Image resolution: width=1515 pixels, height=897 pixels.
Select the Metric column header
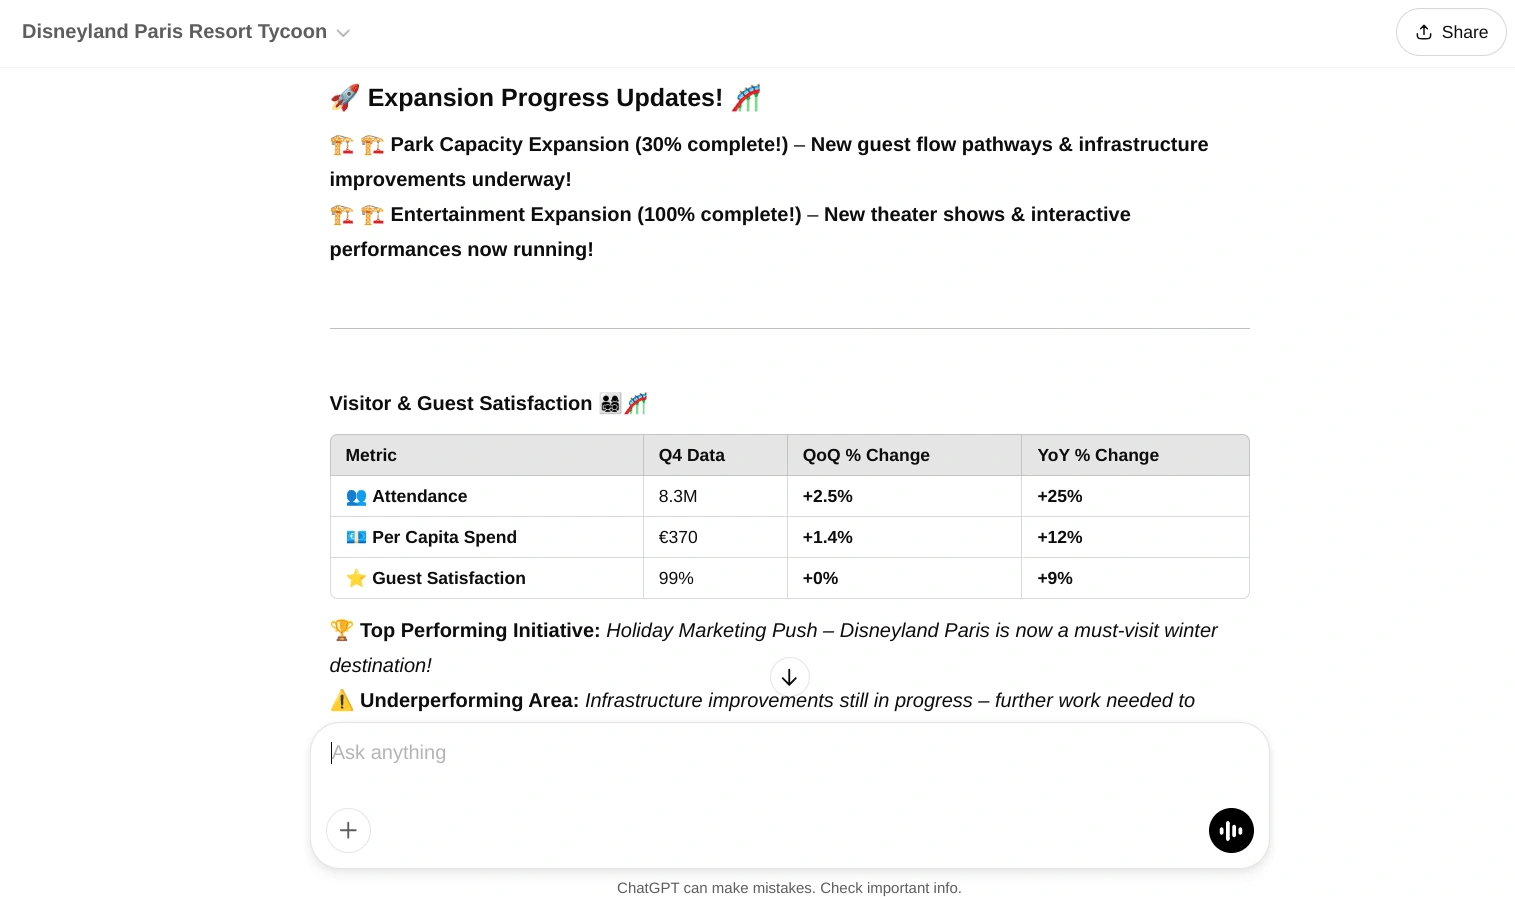[x=371, y=455]
